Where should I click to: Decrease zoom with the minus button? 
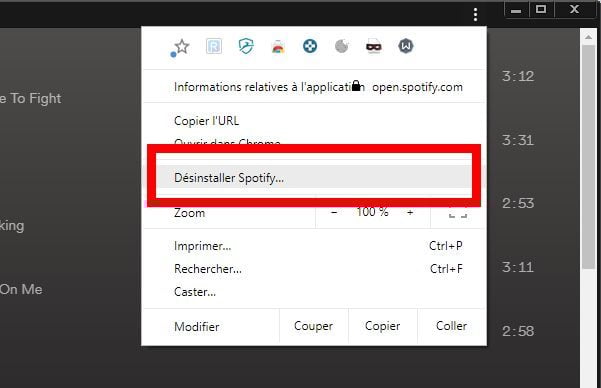coord(334,212)
